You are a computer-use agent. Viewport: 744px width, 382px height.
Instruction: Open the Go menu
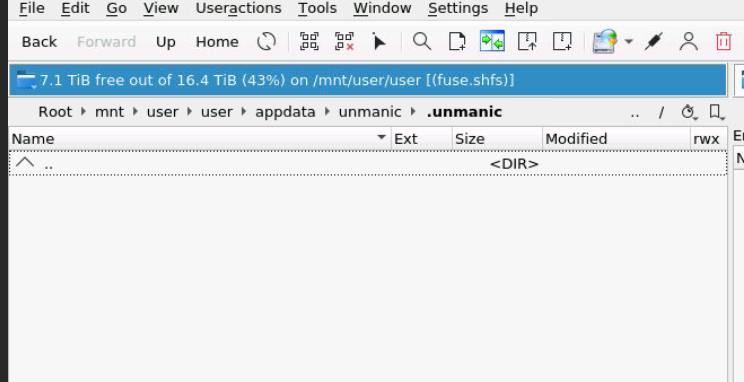click(x=117, y=9)
